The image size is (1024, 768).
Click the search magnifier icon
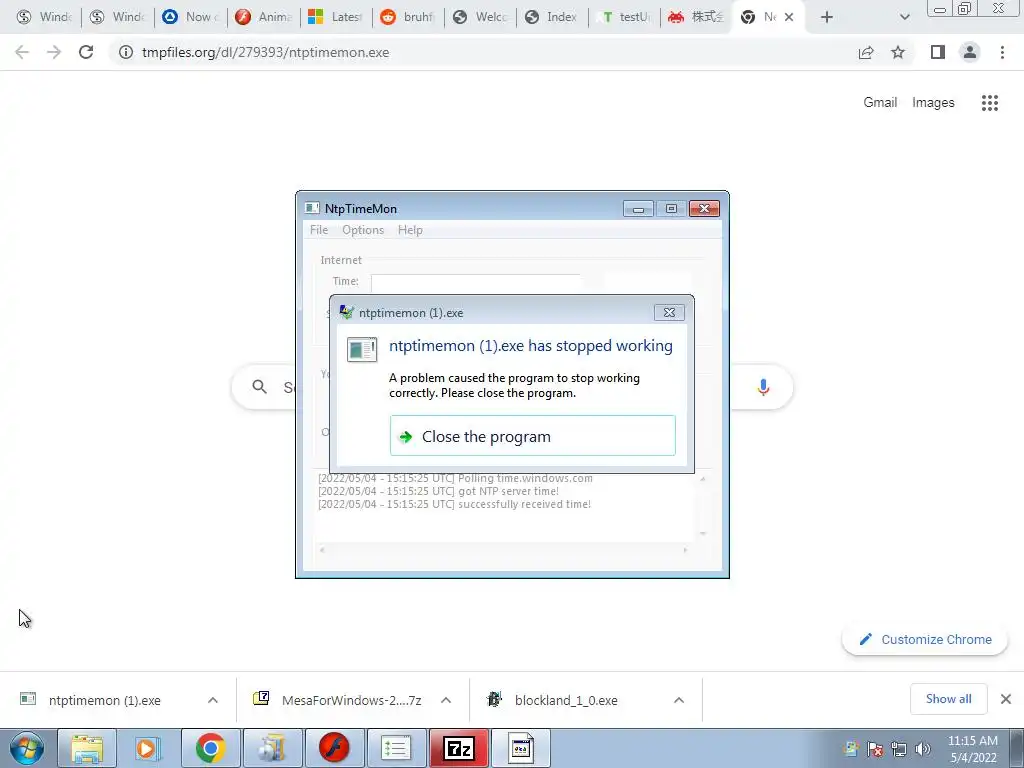259,387
